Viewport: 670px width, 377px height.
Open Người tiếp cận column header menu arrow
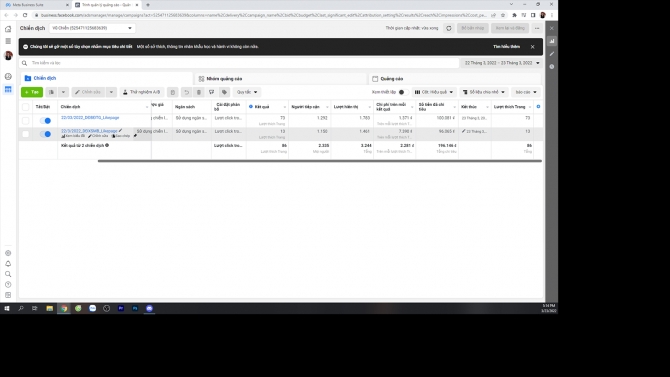pyautogui.click(x=327, y=107)
